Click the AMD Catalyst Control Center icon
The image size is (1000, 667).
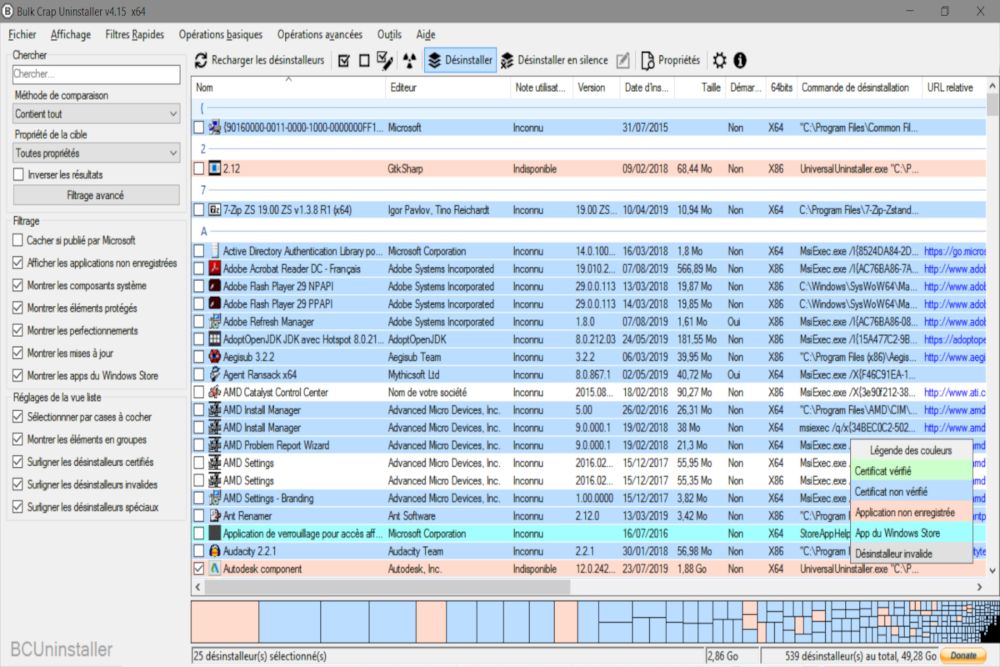(215, 392)
